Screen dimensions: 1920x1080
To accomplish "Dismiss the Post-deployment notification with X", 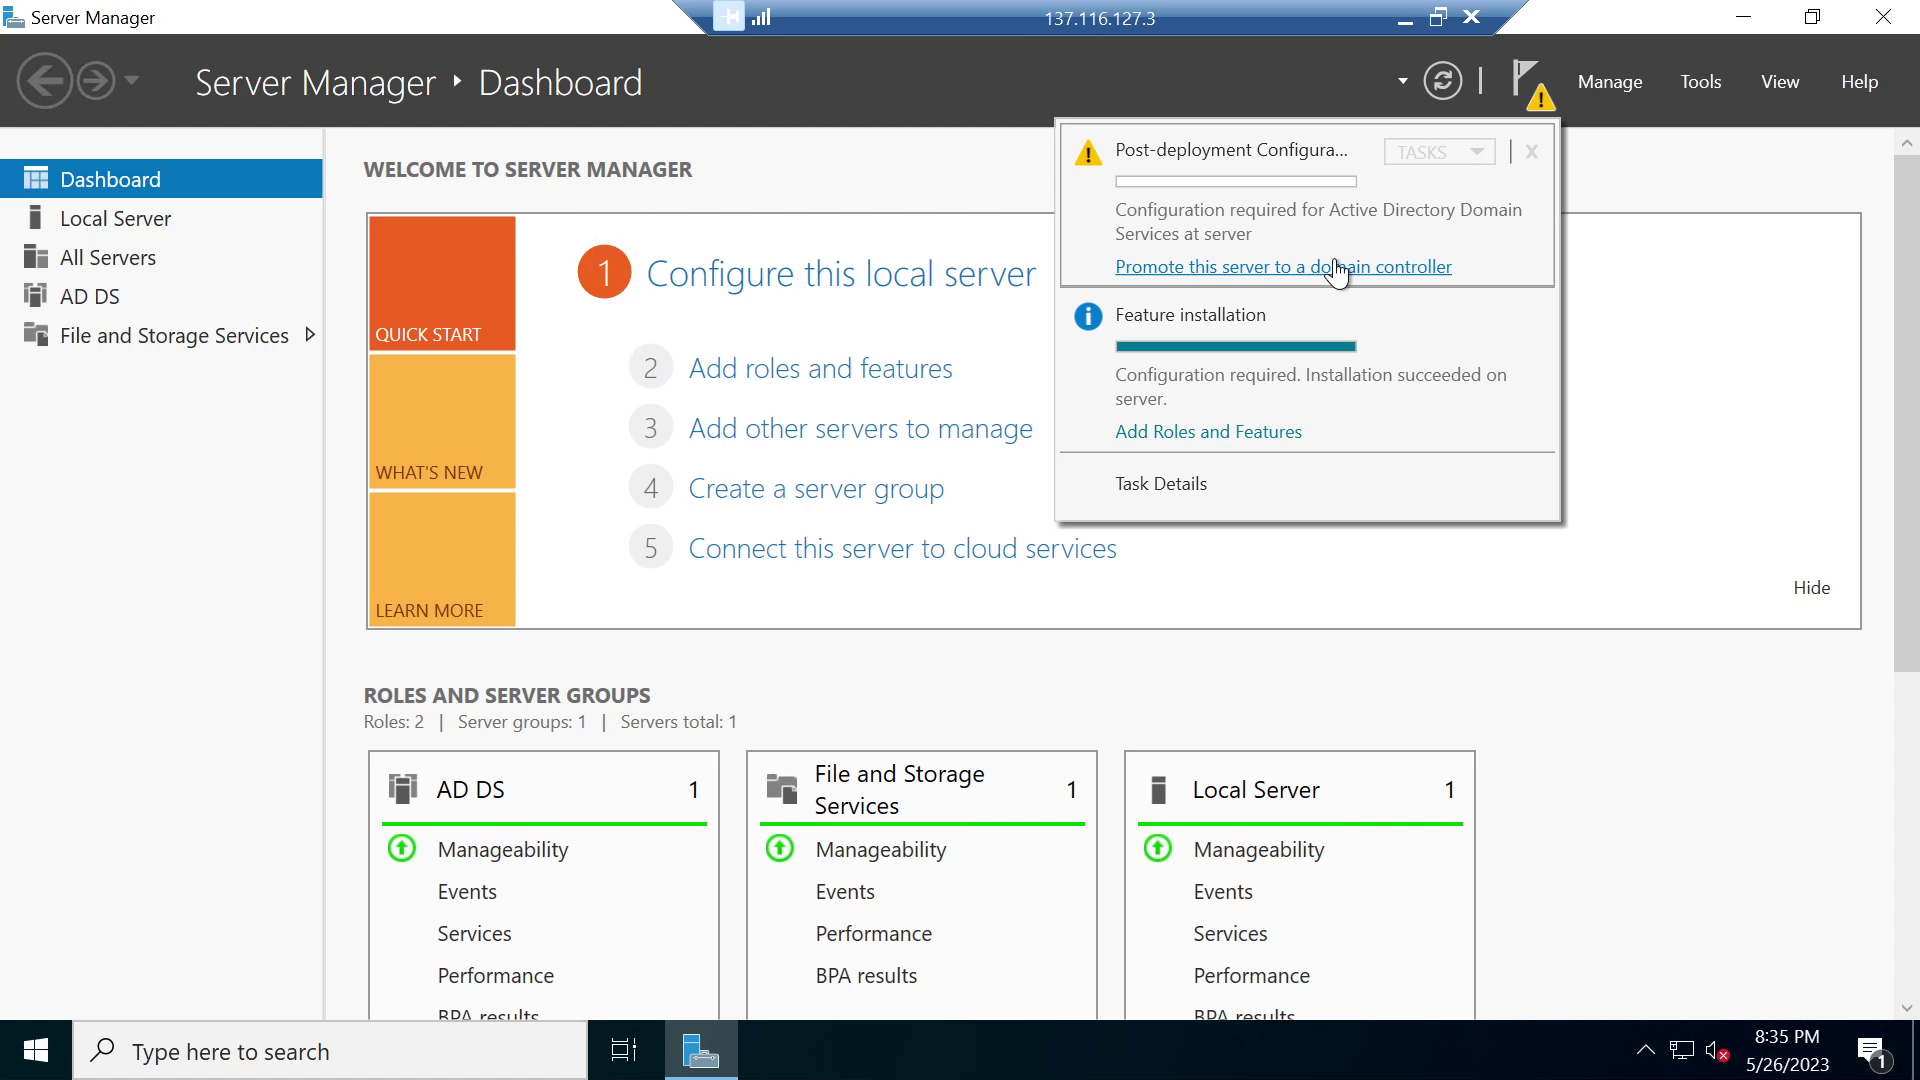I will (1531, 152).
